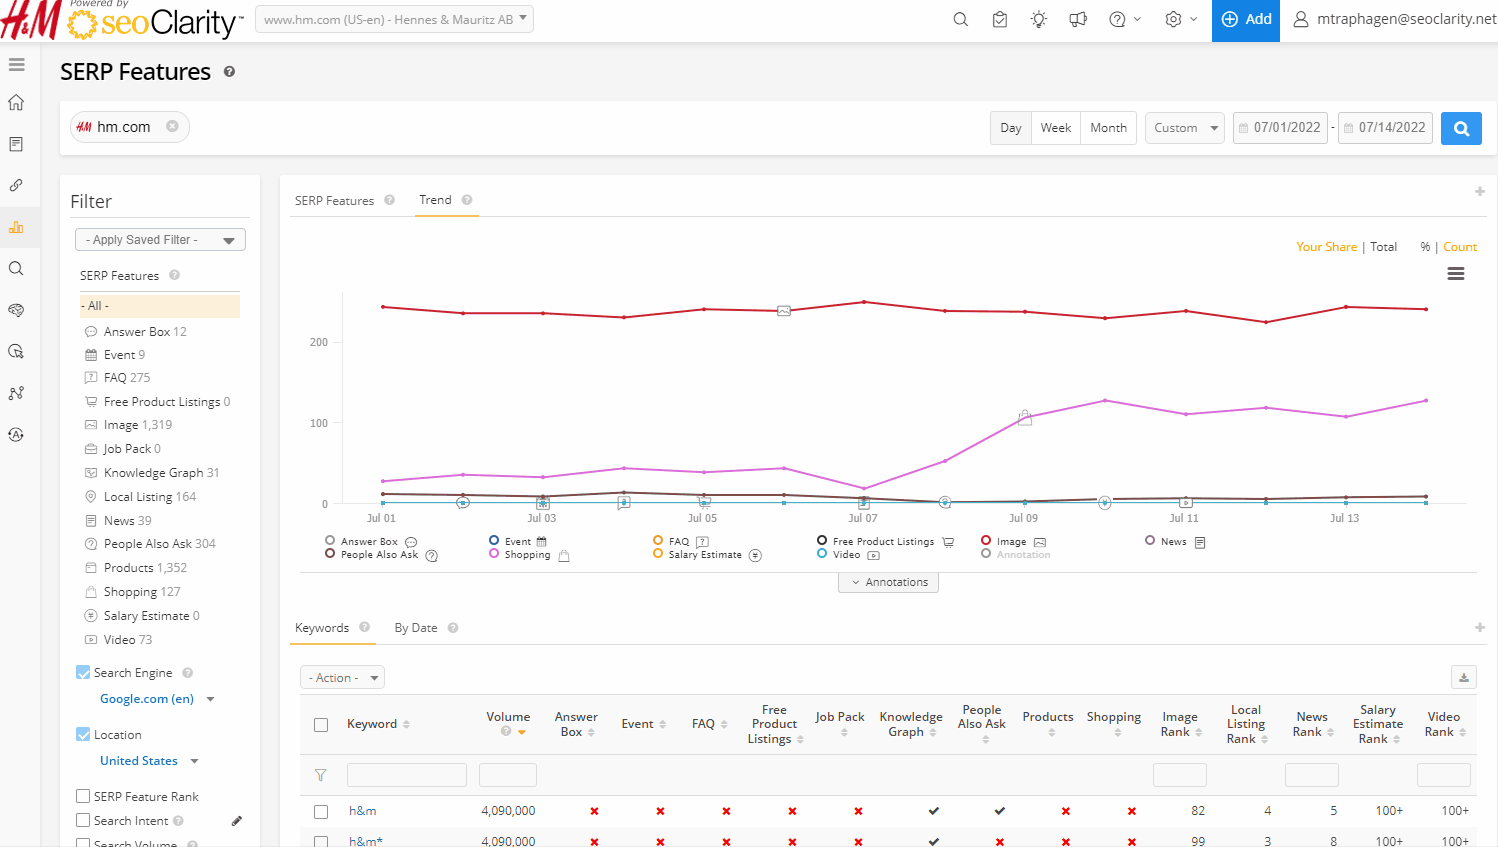This screenshot has width=1498, height=847.
Task: Toggle the Video legend series
Action: (x=848, y=555)
